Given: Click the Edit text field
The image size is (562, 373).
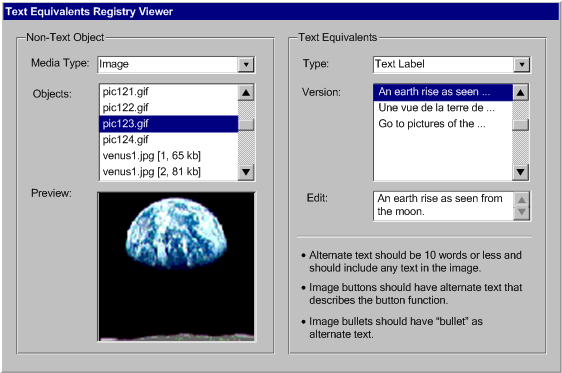Looking at the screenshot, I should 444,206.
